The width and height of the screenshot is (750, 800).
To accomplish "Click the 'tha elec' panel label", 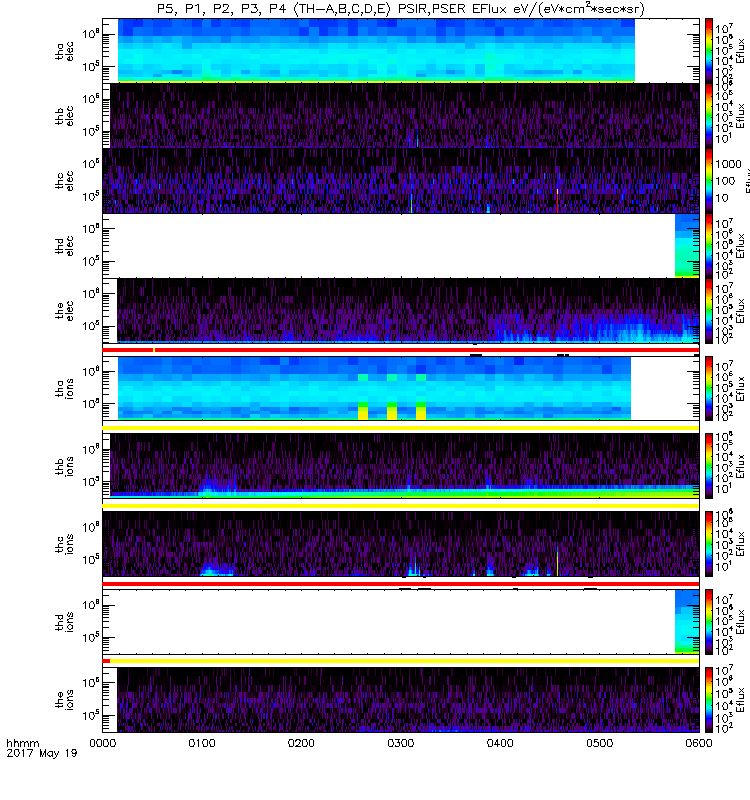I will click(x=65, y=51).
